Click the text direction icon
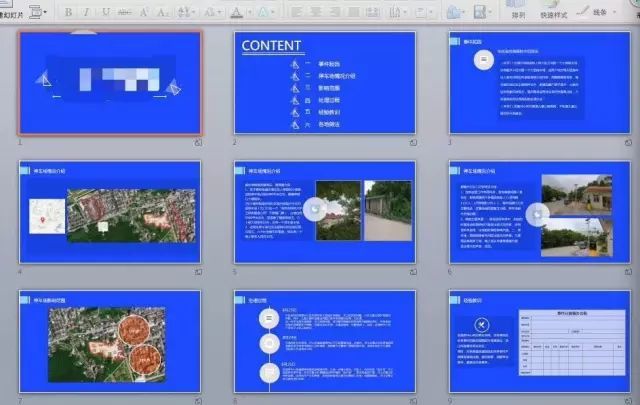 [420, 12]
